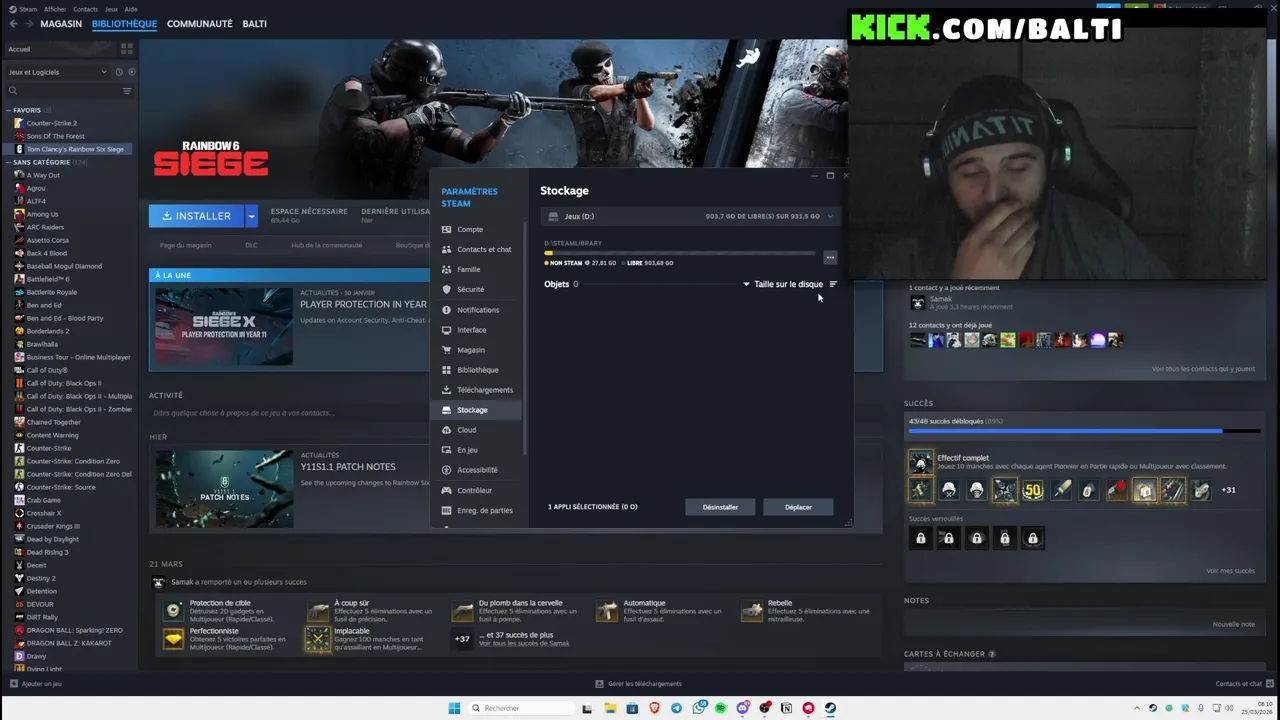This screenshot has width=1280, height=720.
Task: Open Enreg. de parties settings
Action: [x=478, y=510]
